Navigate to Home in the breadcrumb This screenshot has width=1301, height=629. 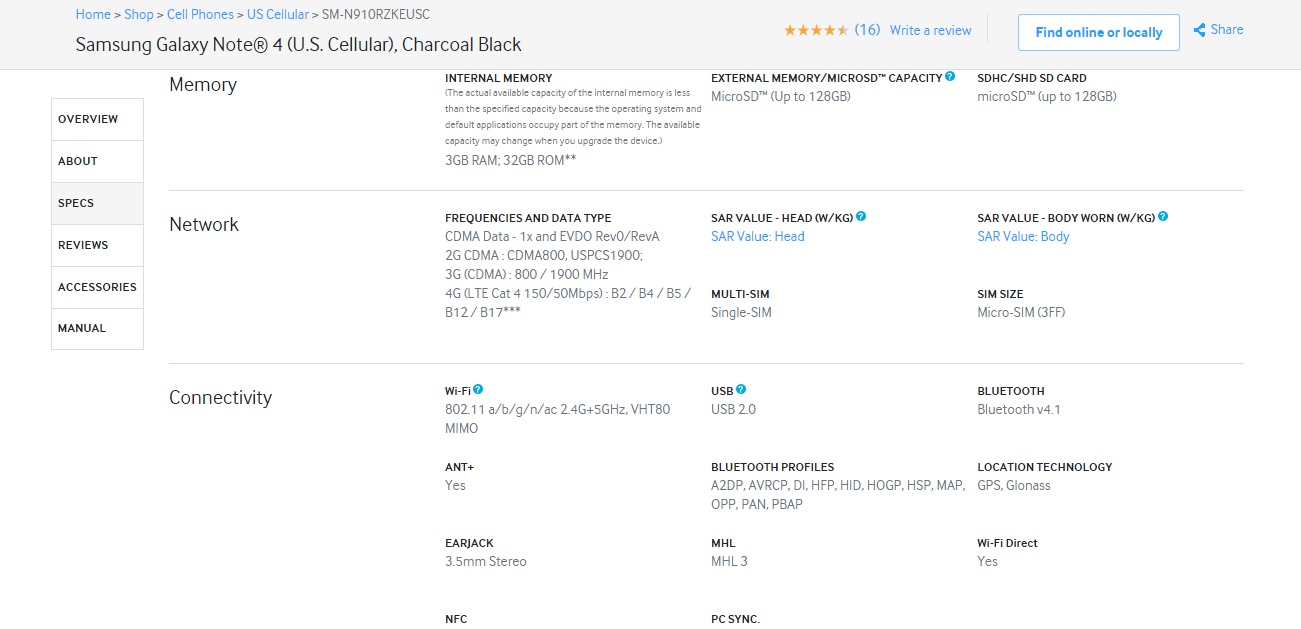(x=93, y=15)
